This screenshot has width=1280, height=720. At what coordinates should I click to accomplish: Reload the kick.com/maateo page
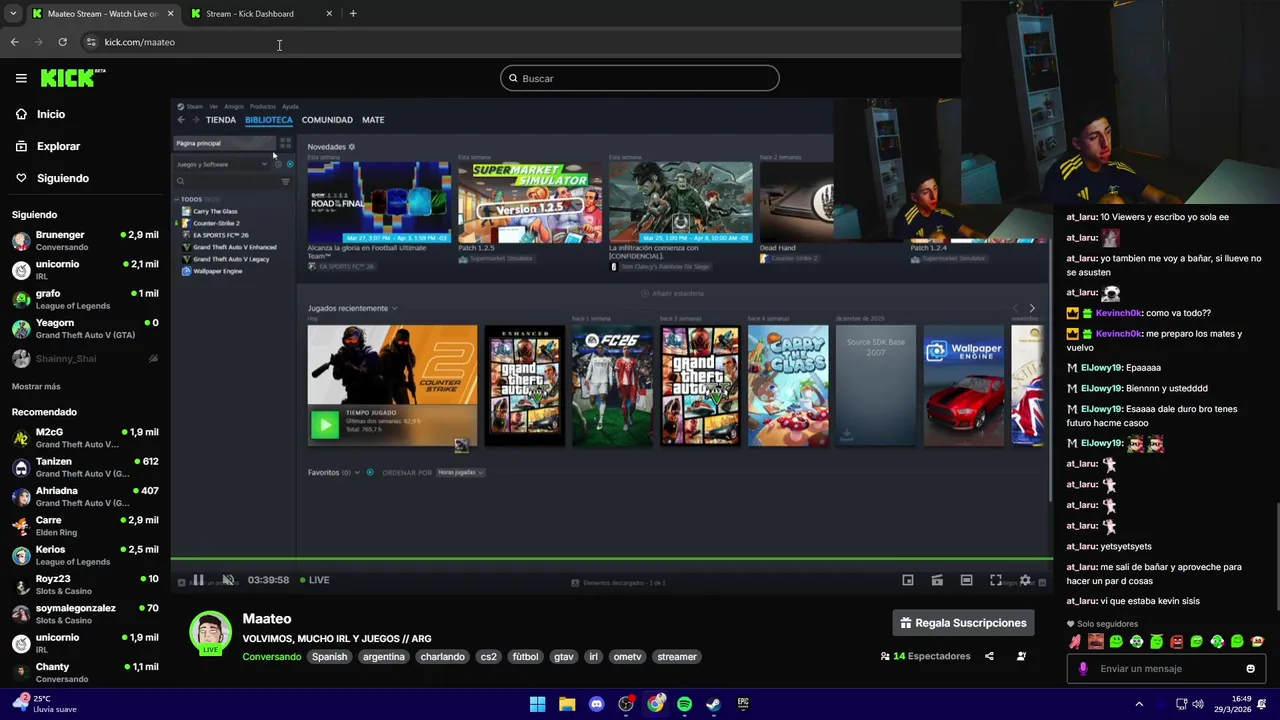coord(62,42)
